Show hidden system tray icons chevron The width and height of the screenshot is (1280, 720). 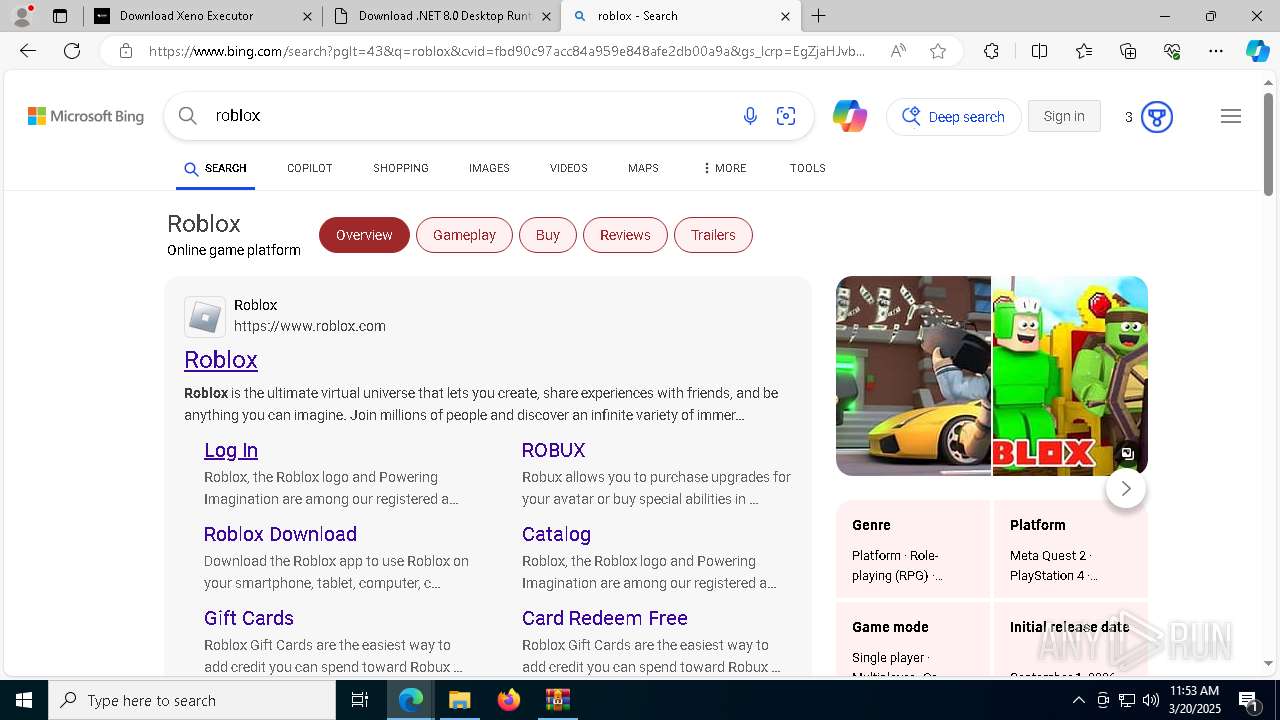[x=1078, y=700]
